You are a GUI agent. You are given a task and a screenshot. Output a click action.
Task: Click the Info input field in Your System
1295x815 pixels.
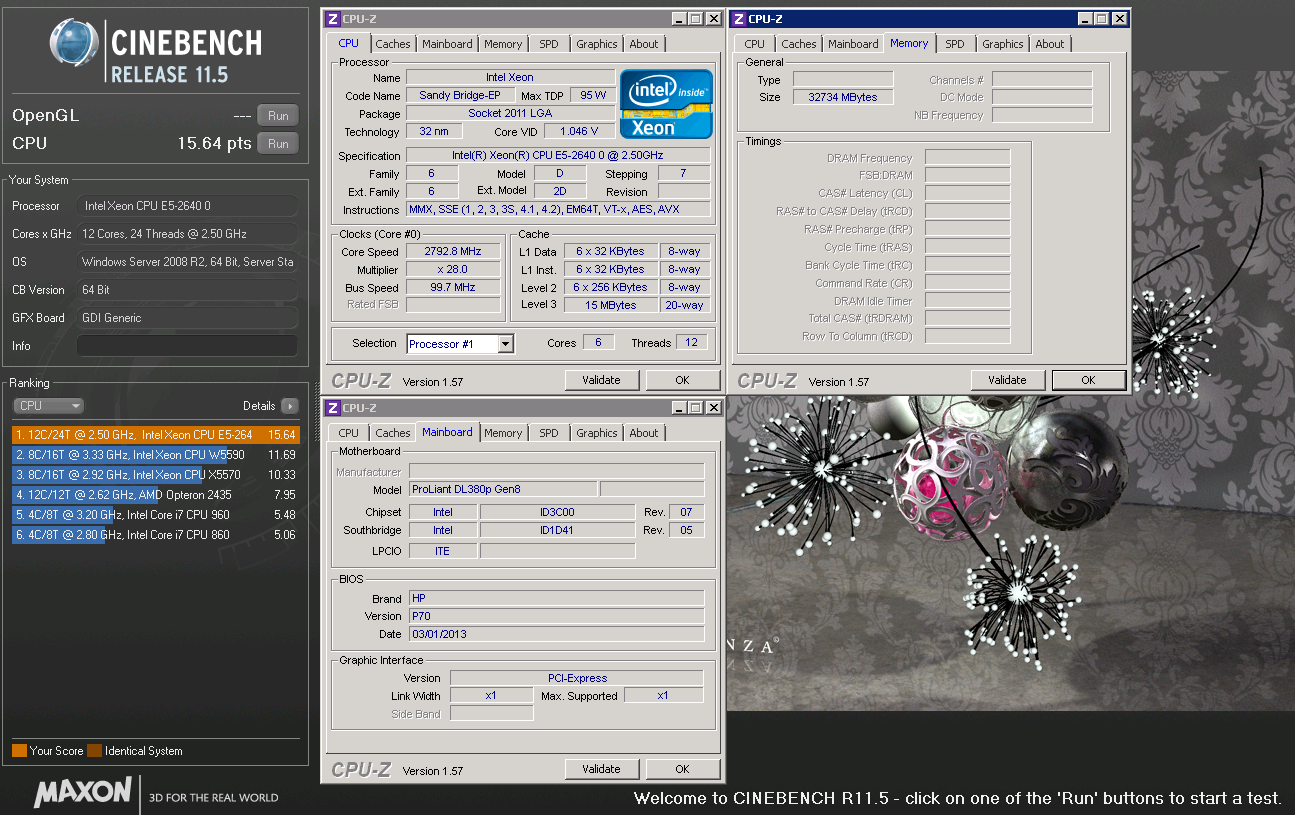[187, 346]
